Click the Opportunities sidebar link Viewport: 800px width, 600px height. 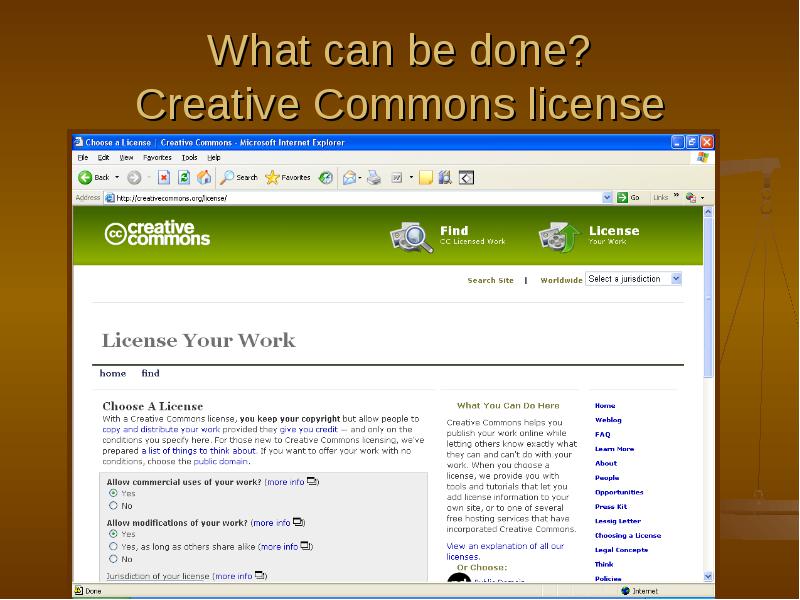pyautogui.click(x=619, y=492)
